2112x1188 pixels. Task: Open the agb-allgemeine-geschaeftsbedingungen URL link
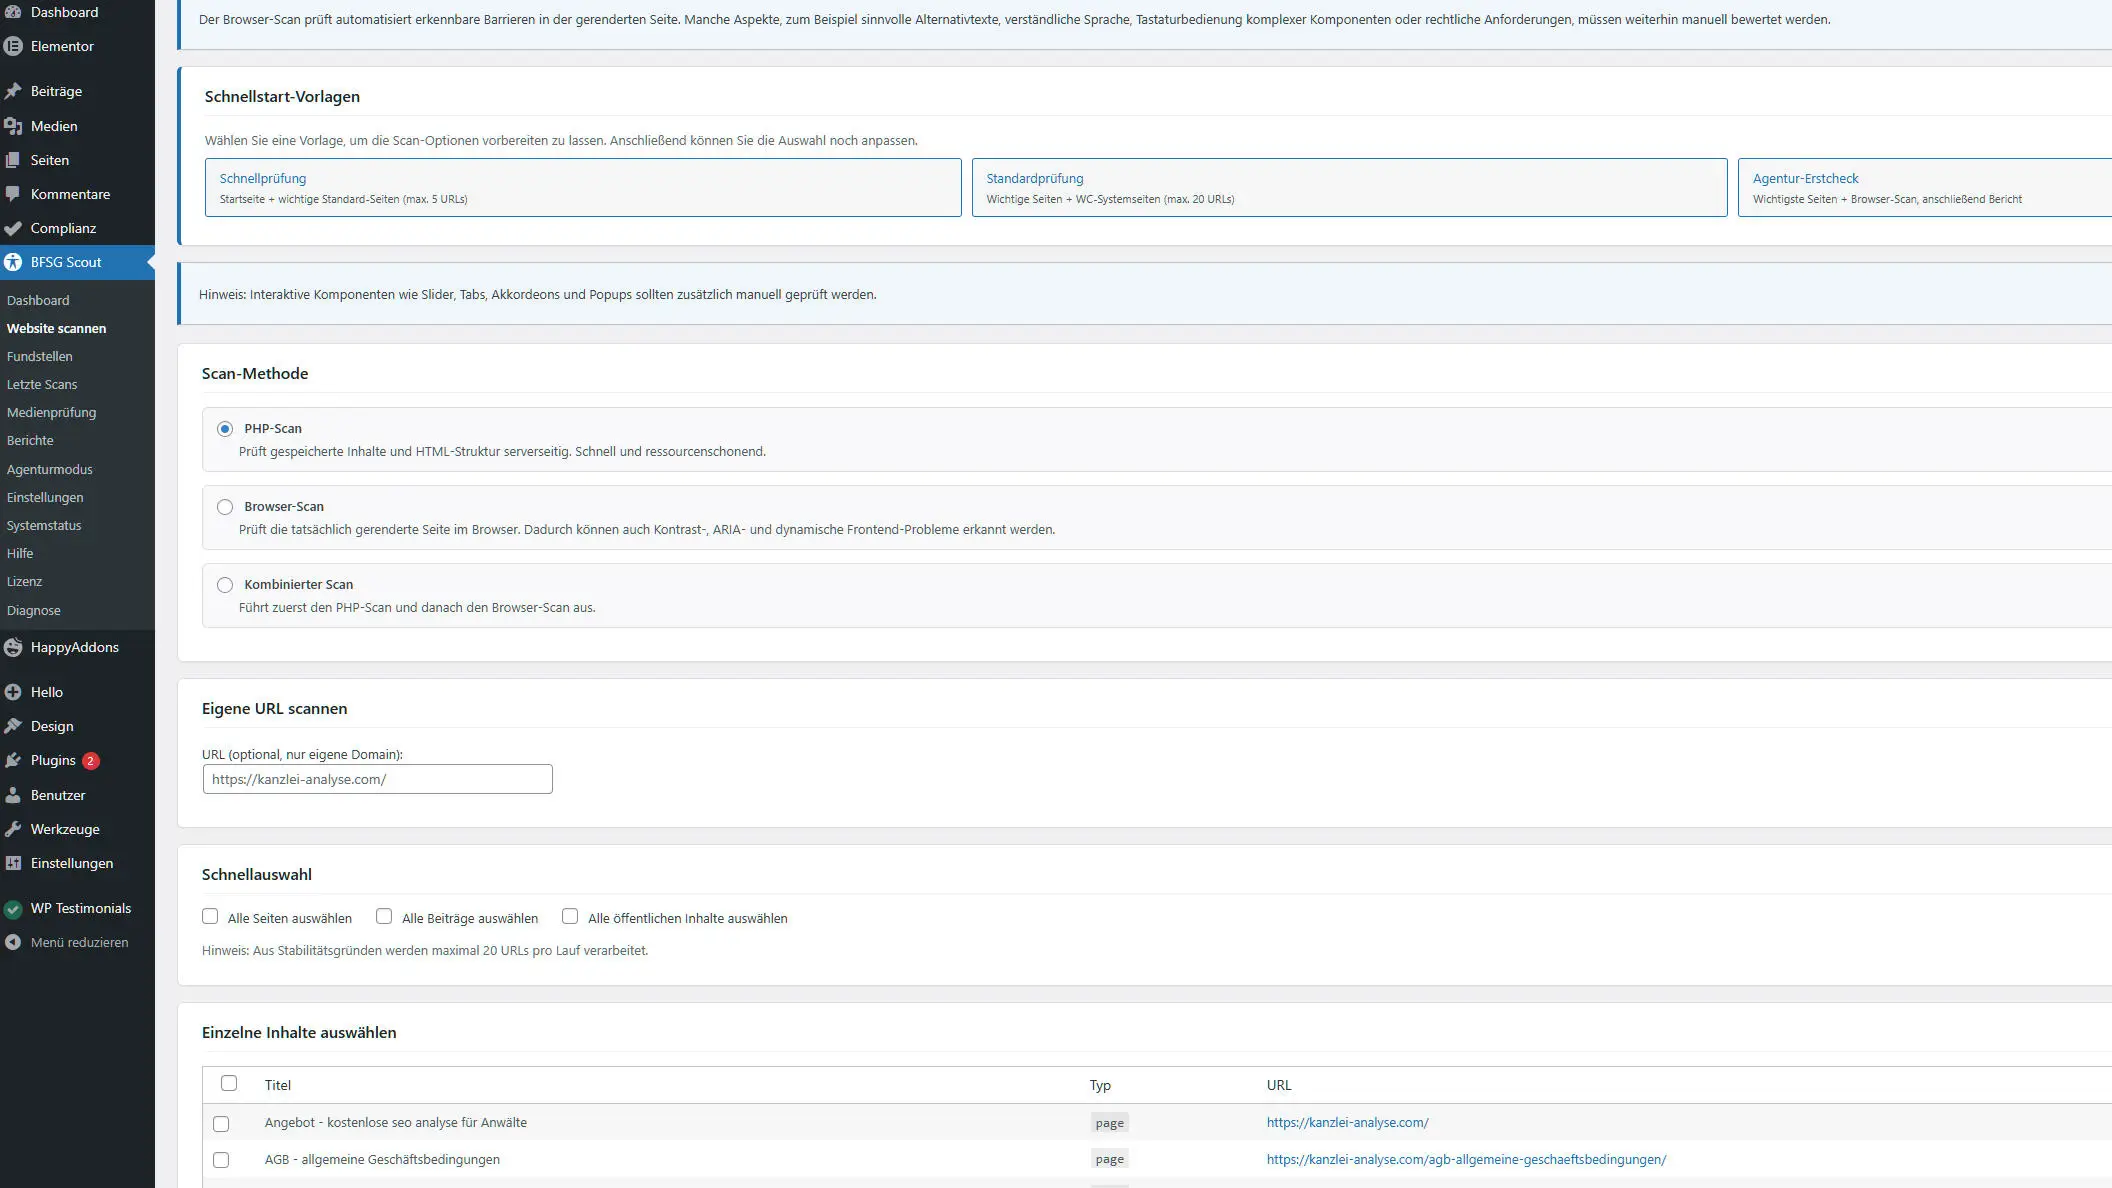[x=1466, y=1159]
